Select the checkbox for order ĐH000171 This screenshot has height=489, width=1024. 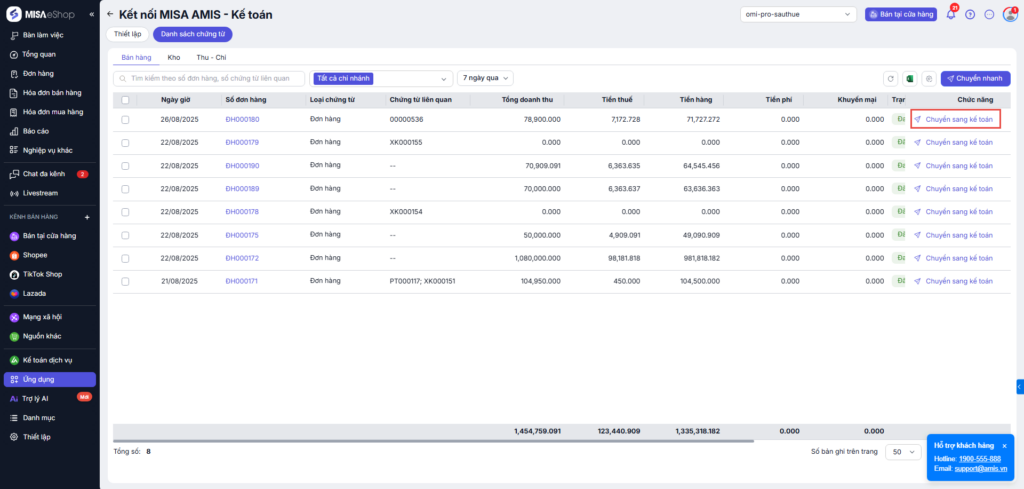(125, 281)
